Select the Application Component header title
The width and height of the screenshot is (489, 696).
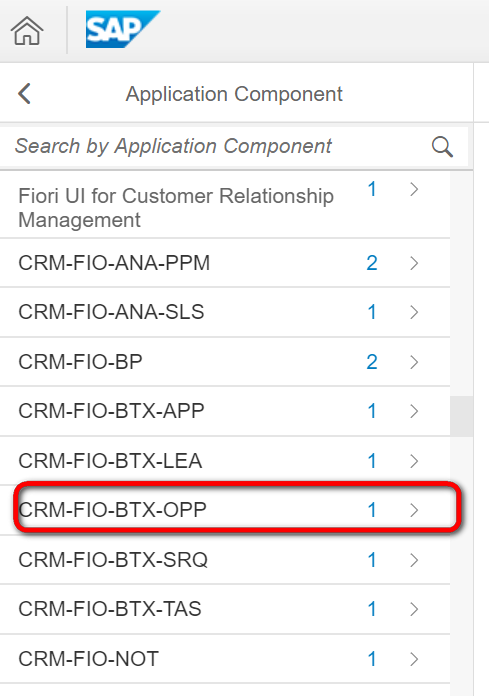(x=234, y=94)
